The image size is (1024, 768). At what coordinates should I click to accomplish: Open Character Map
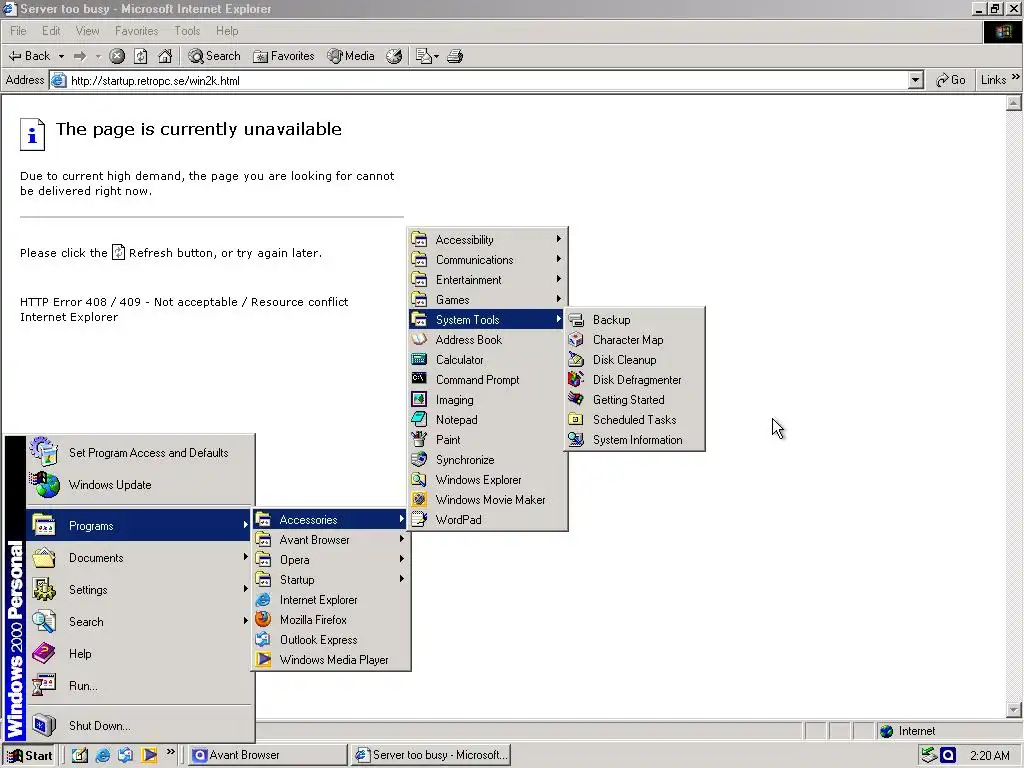click(635, 340)
